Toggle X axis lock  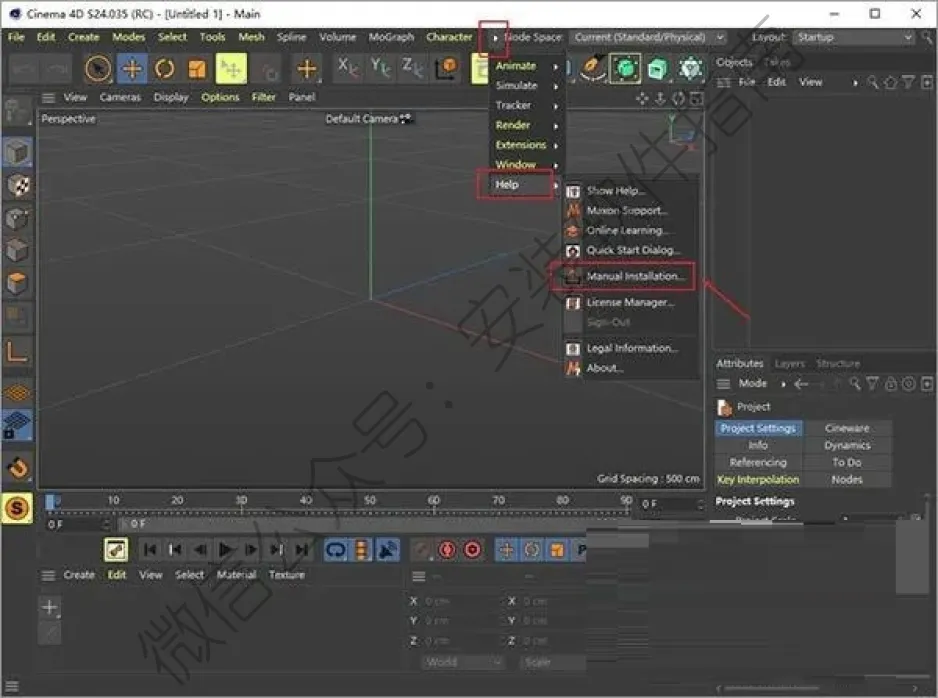tap(348, 67)
